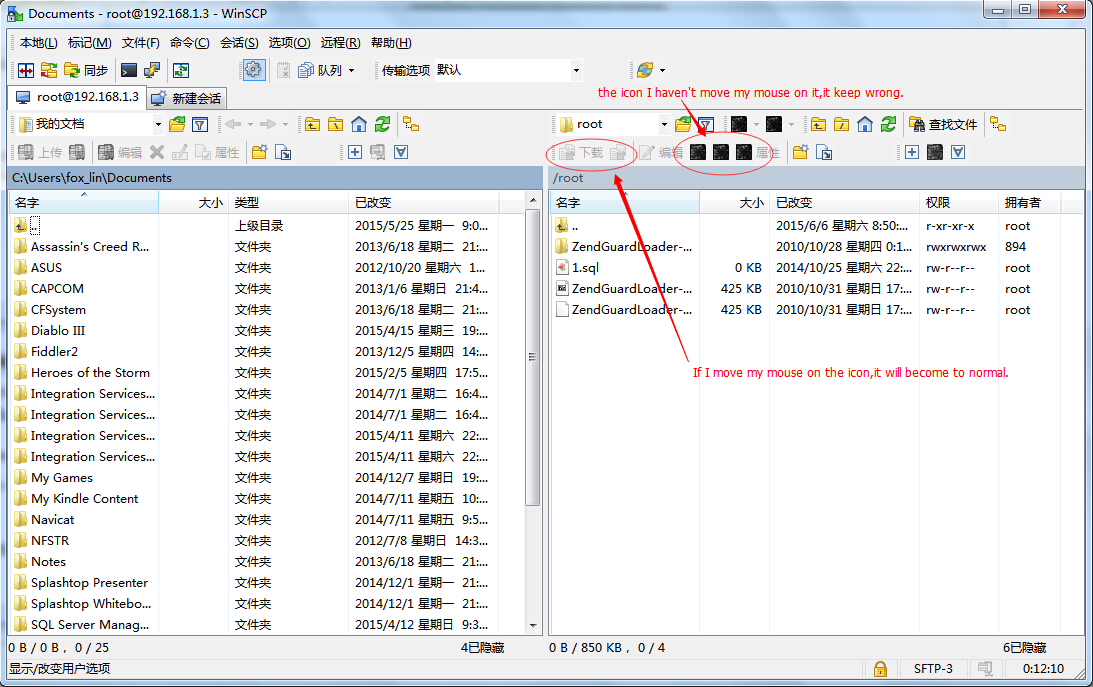Open the transfer settings 默认 dropdown

pyautogui.click(x=576, y=70)
